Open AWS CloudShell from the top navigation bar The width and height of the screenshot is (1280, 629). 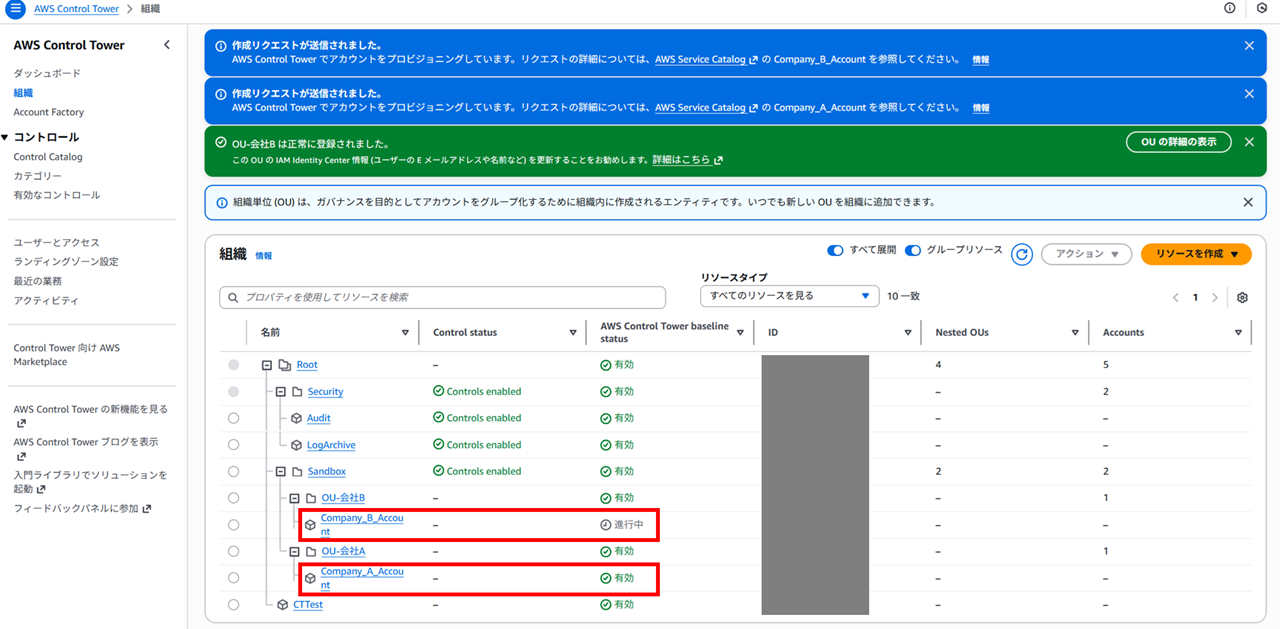point(1262,8)
